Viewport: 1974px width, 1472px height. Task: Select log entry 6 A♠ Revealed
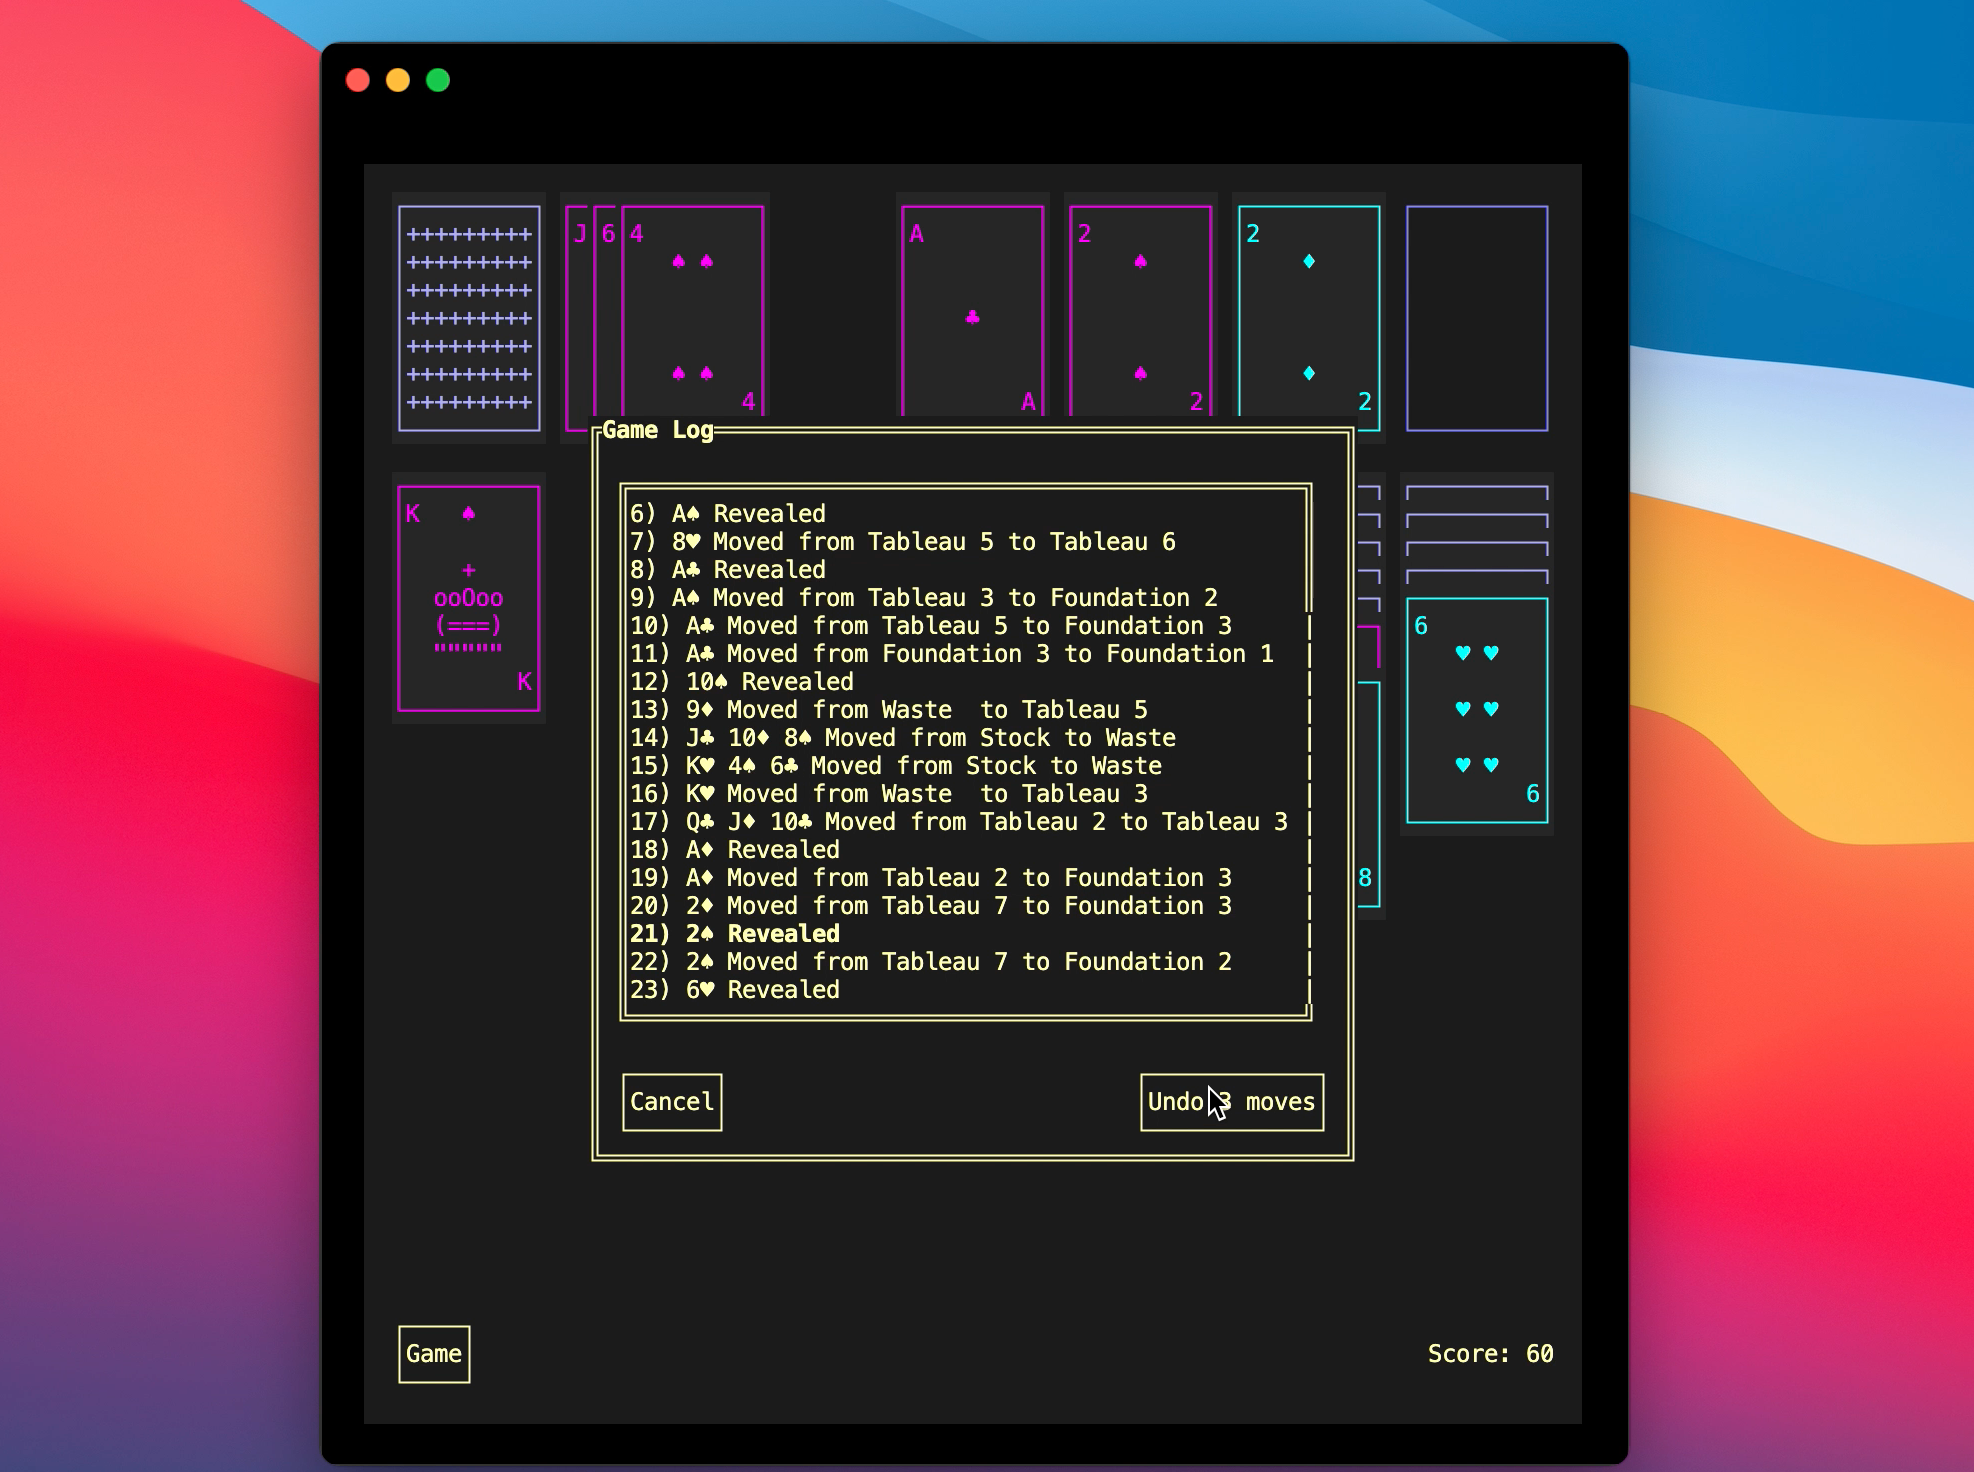[727, 514]
